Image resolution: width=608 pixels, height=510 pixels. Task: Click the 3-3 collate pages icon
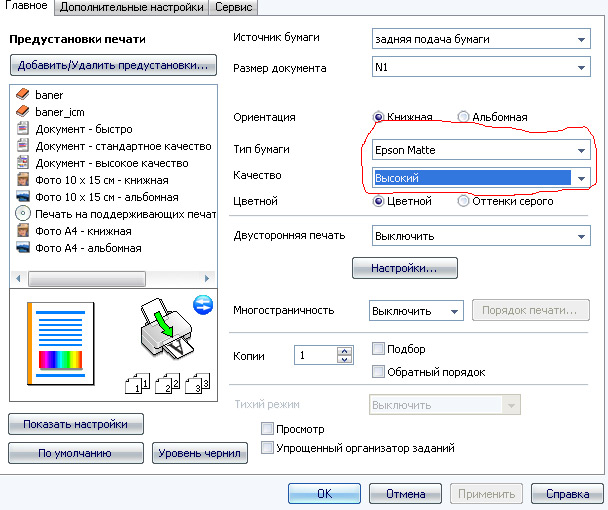[198, 383]
